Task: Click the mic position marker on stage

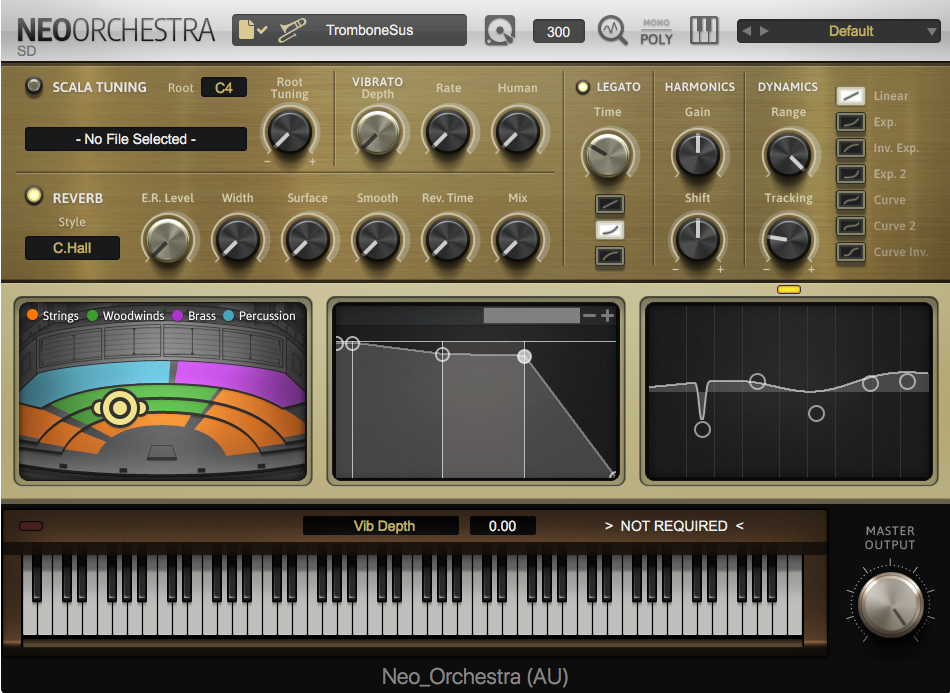Action: (x=119, y=408)
